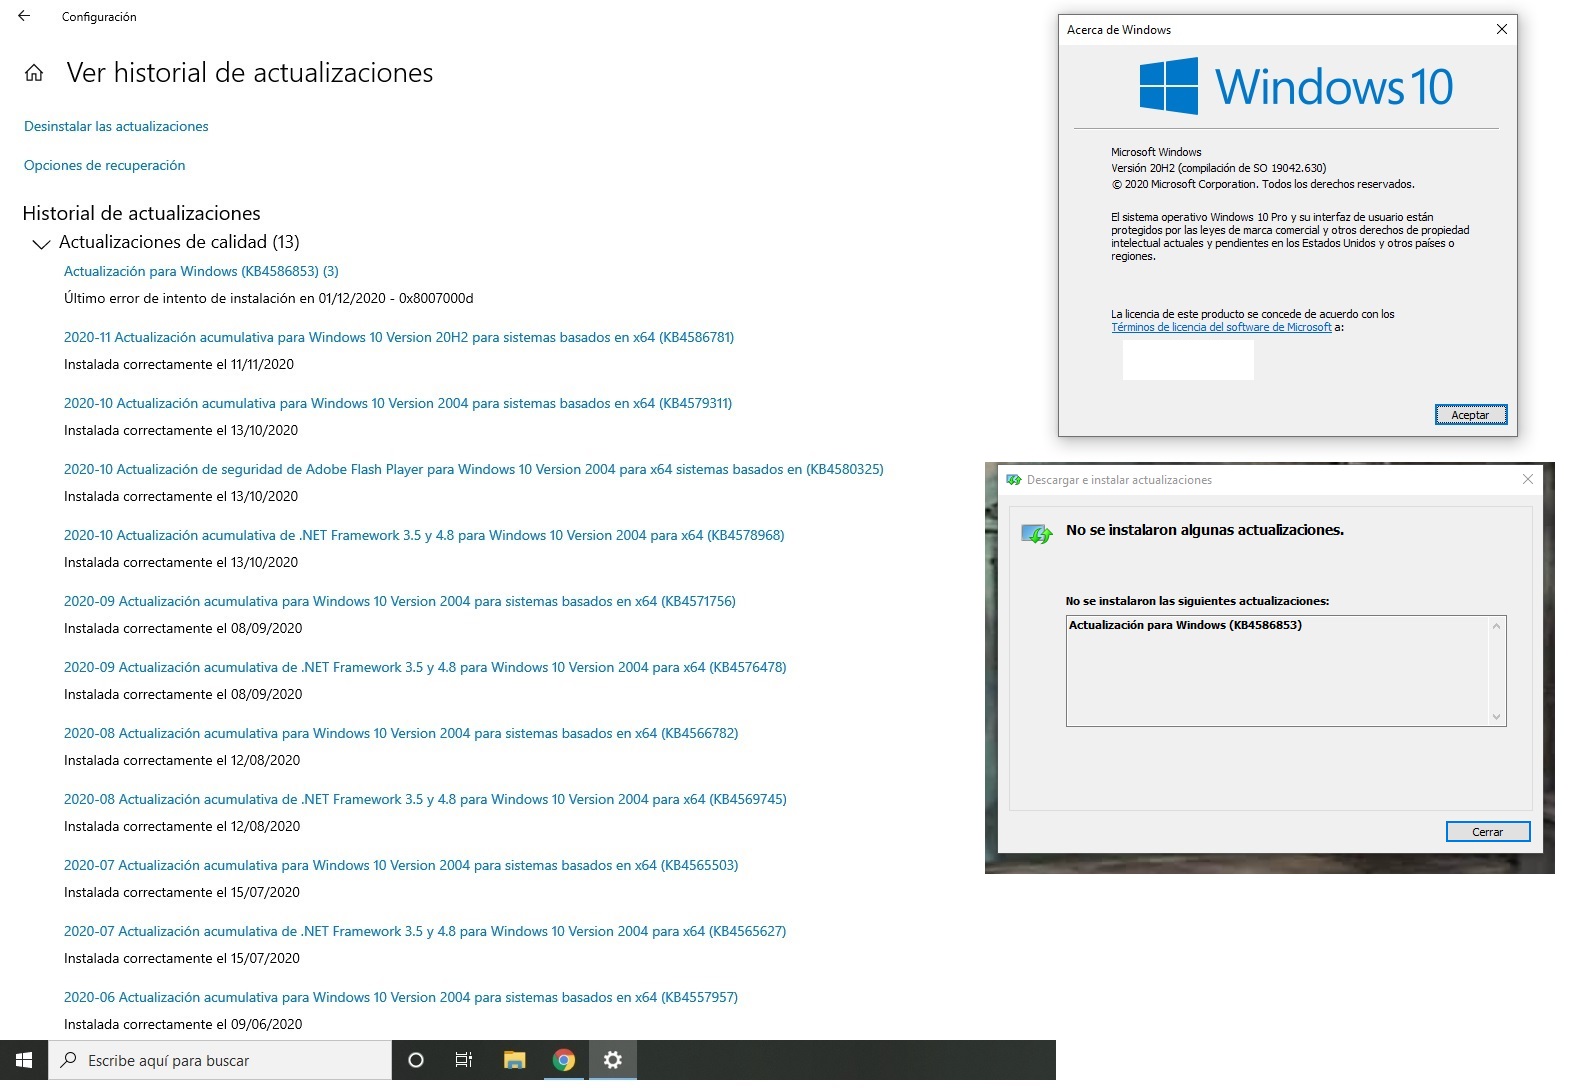Click 'Último error de intento de instalación' text
The height and width of the screenshot is (1092, 1596).
(269, 298)
